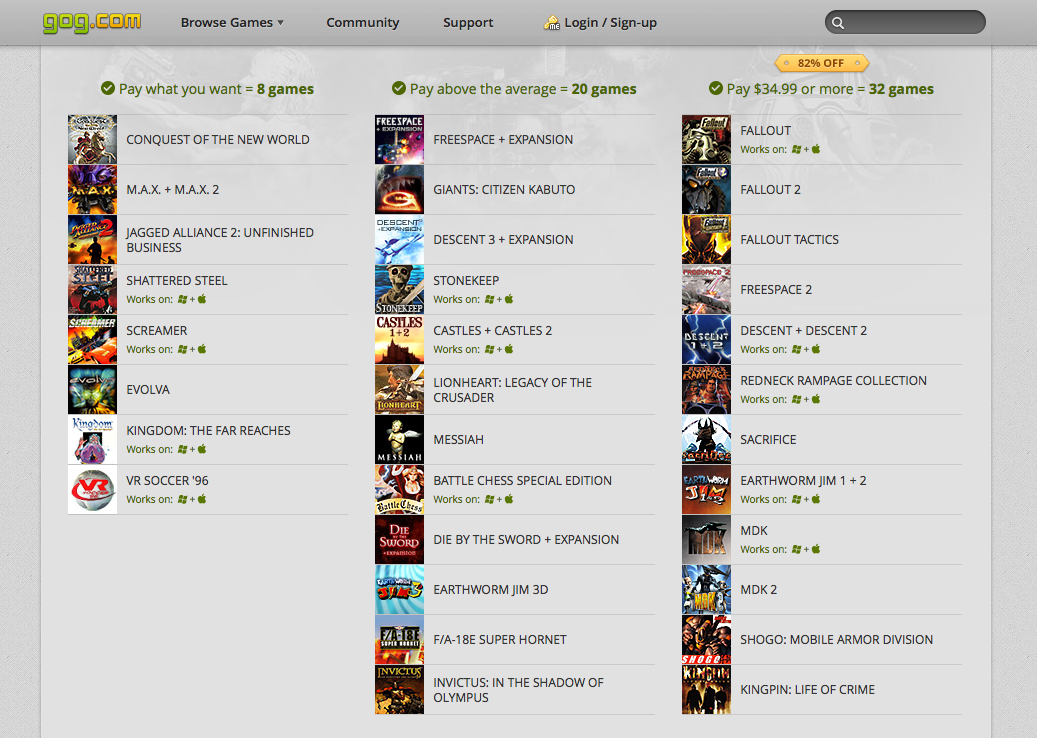Click the Shogo cover thumbnail
1037x738 pixels.
[706, 639]
